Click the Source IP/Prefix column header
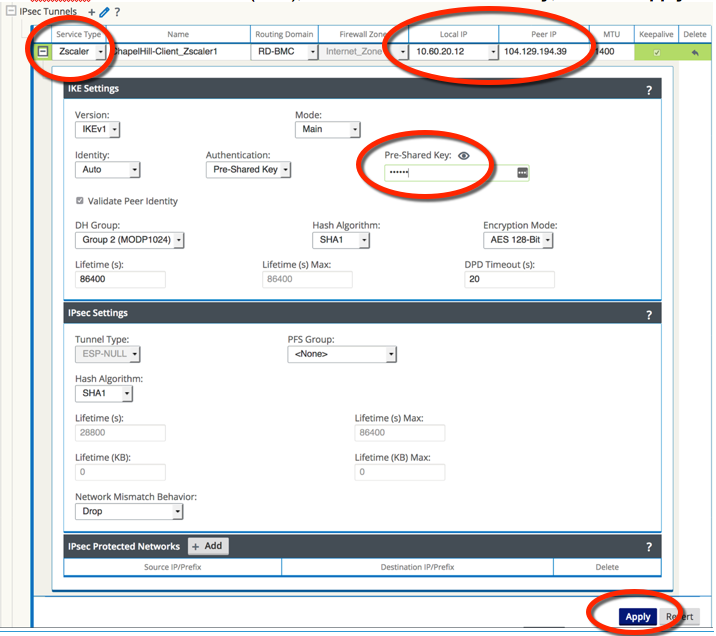716x636 pixels. coord(173,567)
